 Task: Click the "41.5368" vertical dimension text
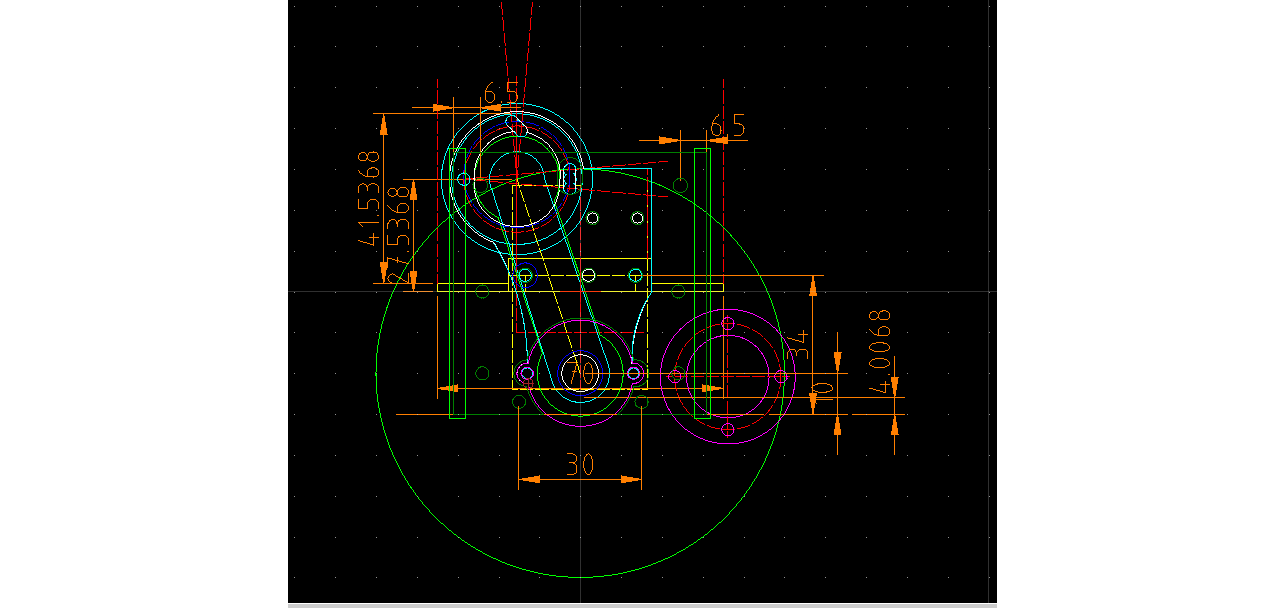pyautogui.click(x=371, y=198)
